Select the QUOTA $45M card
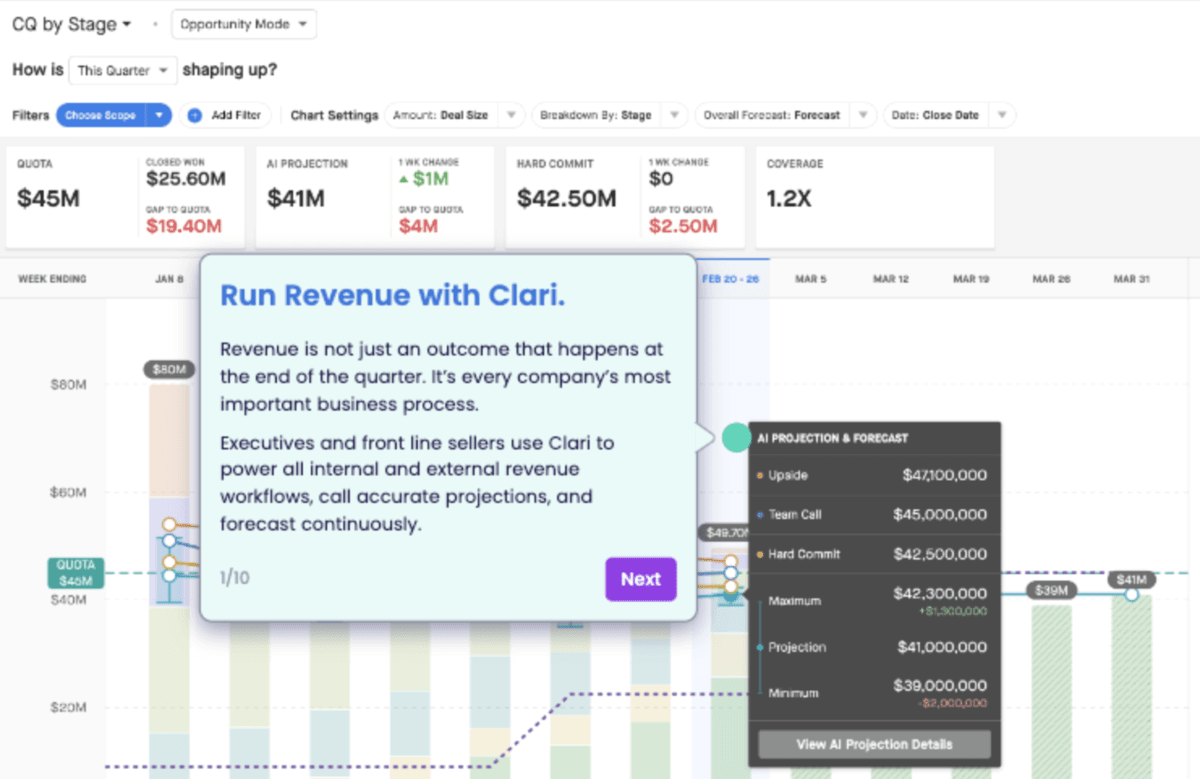The width and height of the screenshot is (1200, 779). coord(125,198)
